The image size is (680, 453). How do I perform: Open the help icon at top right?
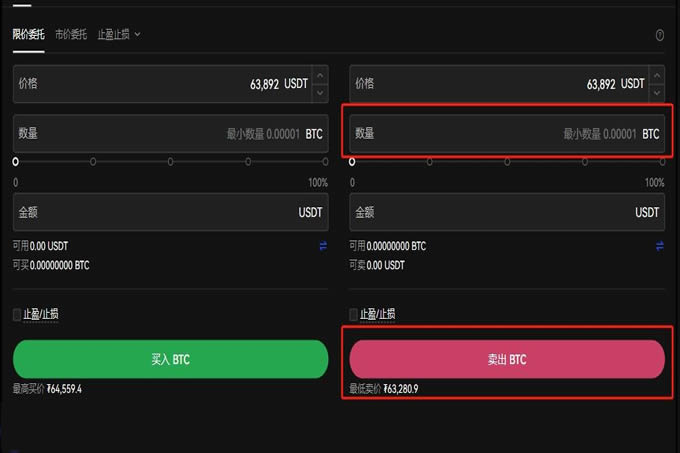click(x=659, y=35)
